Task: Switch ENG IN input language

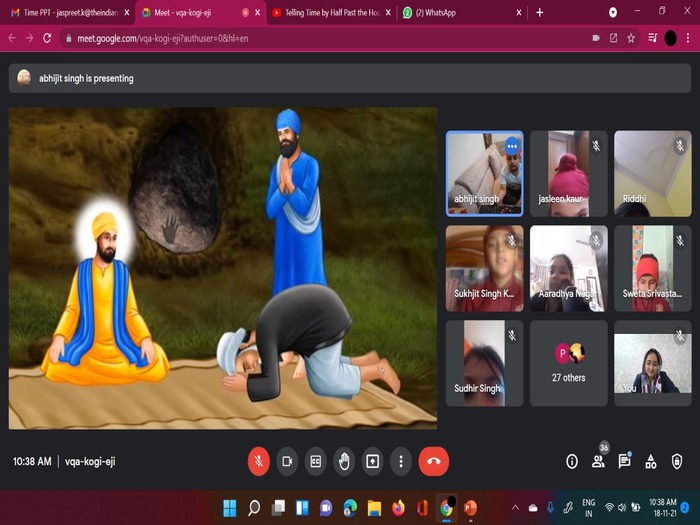Action: (589, 508)
